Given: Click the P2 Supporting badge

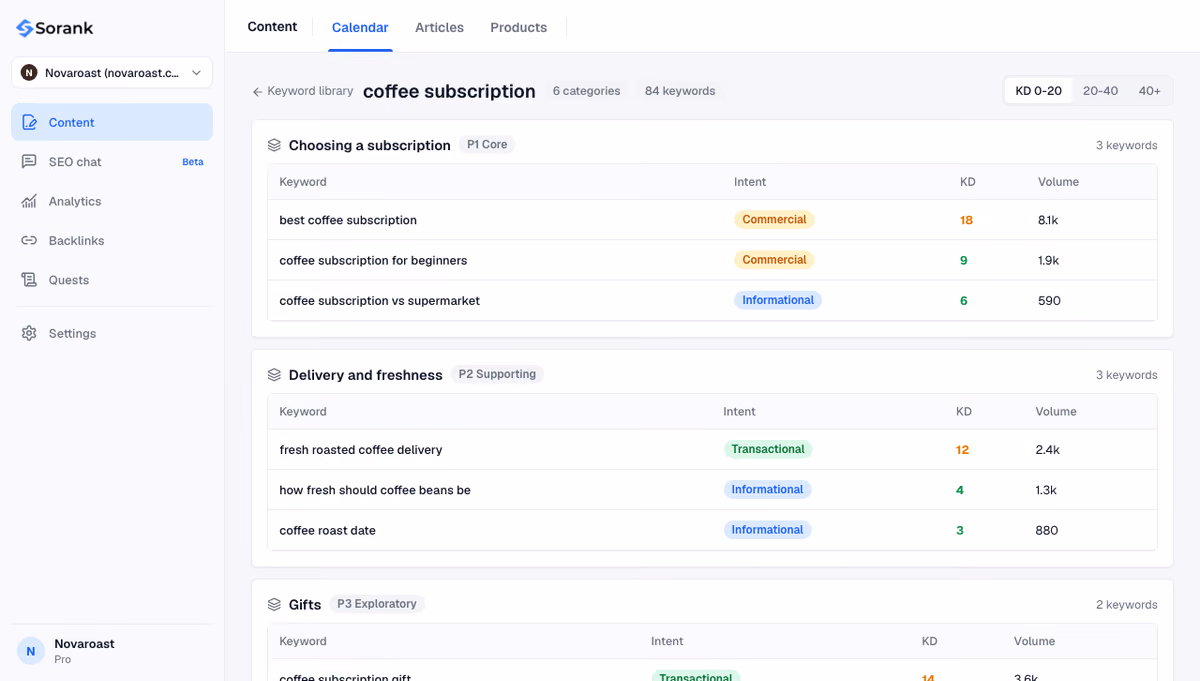Looking at the screenshot, I should [x=497, y=375].
